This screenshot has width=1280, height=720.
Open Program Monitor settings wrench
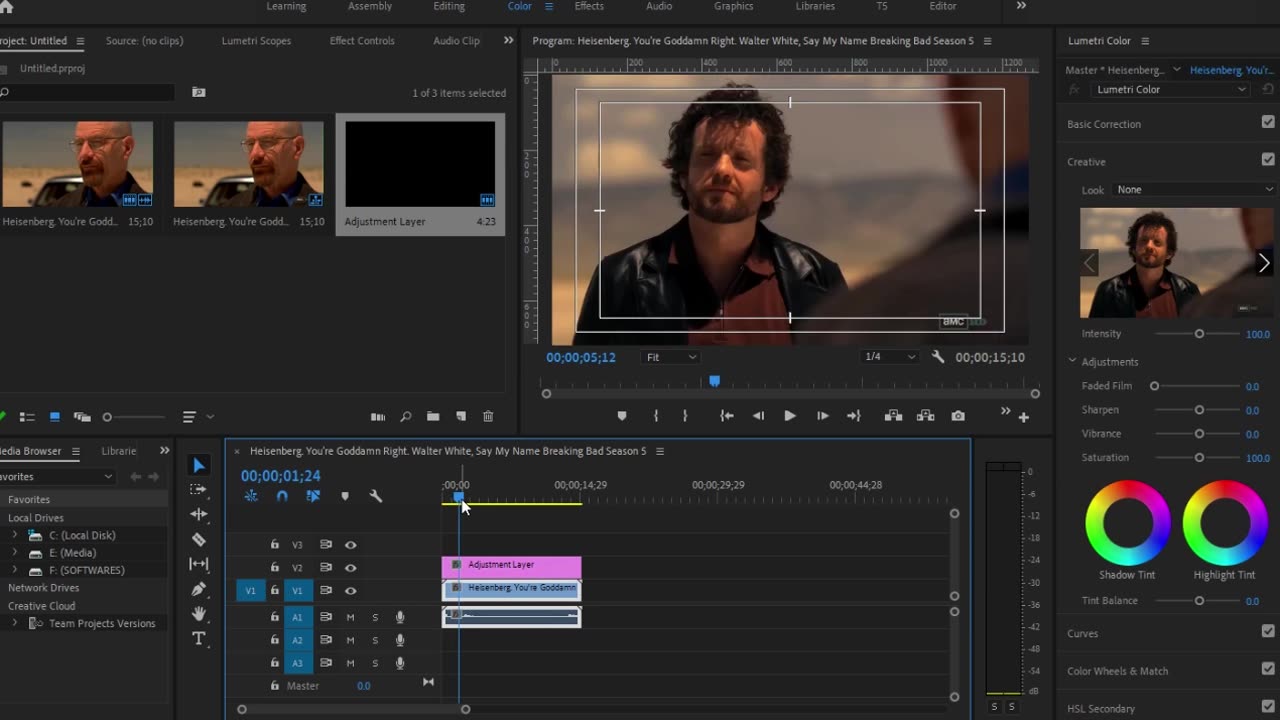point(938,357)
